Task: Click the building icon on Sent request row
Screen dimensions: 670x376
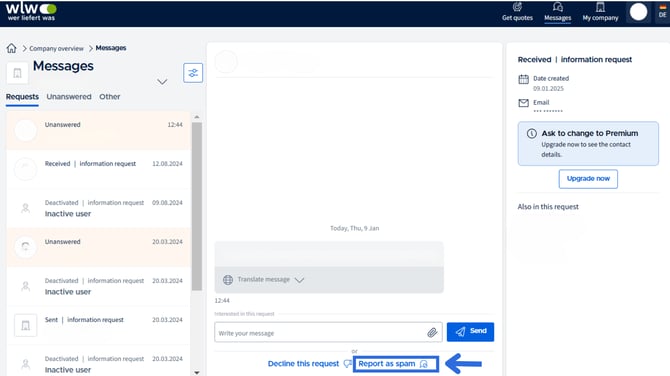Action: pyautogui.click(x=26, y=326)
